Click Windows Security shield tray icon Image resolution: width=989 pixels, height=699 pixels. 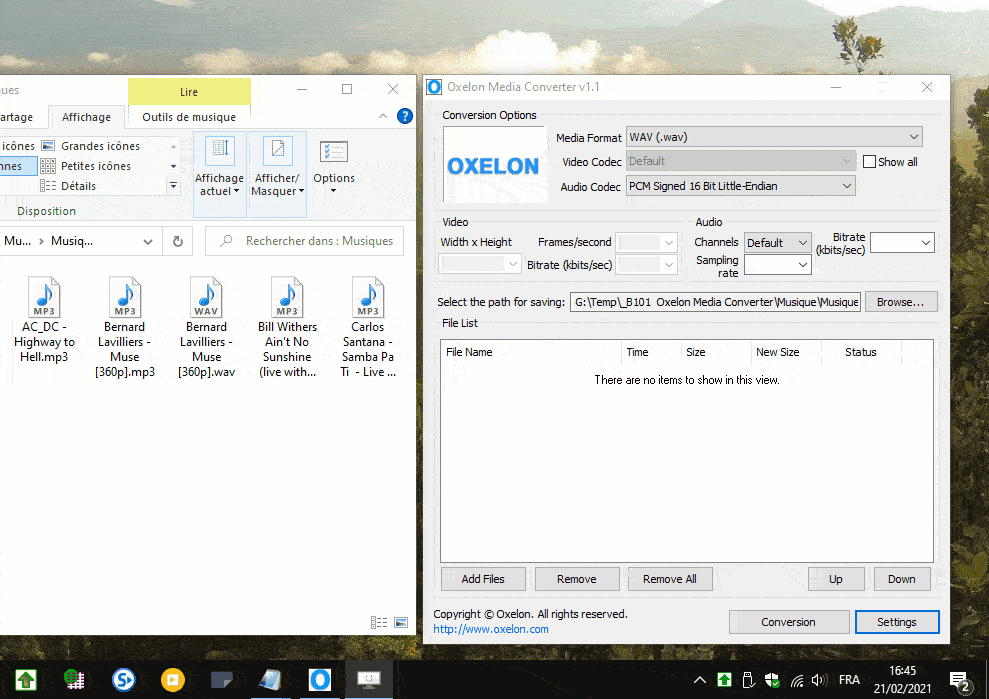coord(772,680)
